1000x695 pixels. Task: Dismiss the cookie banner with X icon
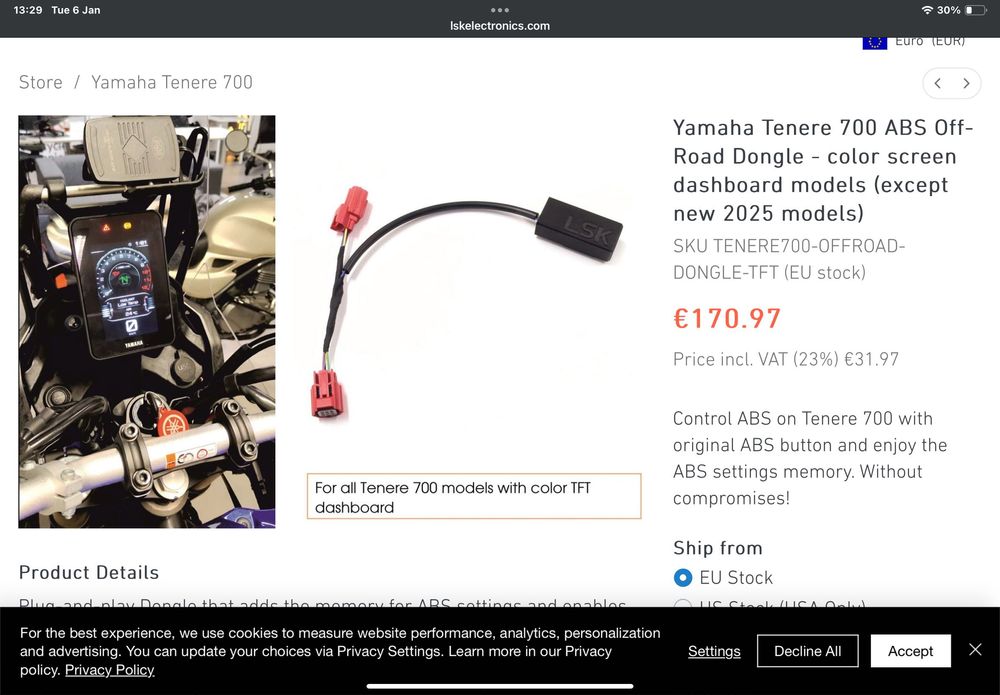[x=975, y=649]
